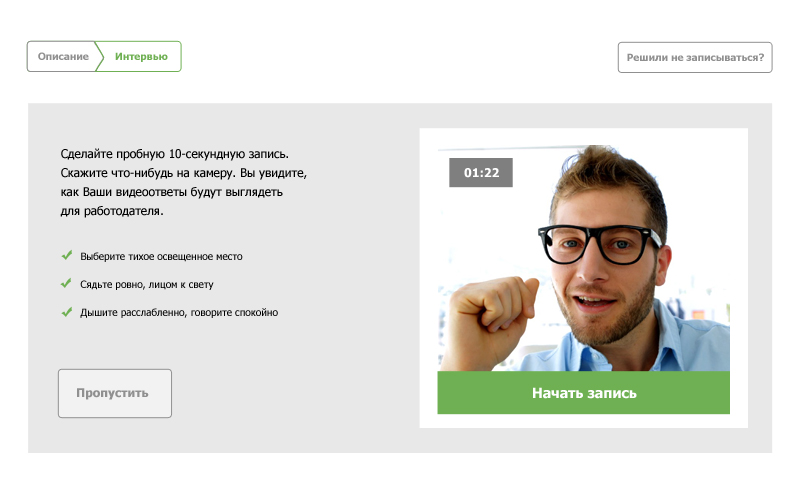This screenshot has height=497, width=800.
Task: Click the man's black glasses in the preview
Action: tap(597, 244)
